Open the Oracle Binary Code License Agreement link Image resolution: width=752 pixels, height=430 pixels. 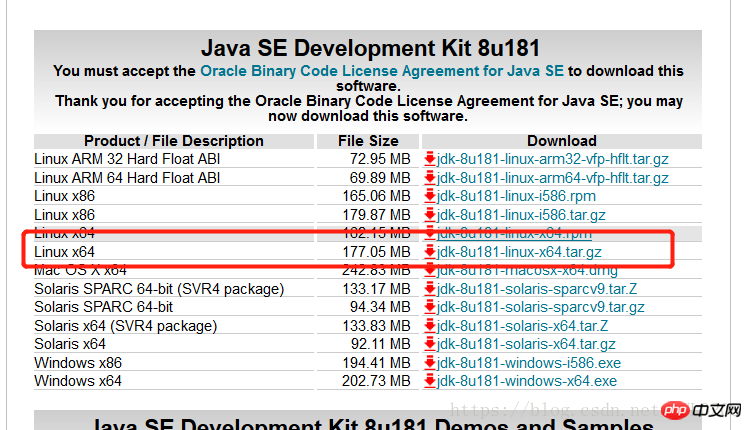(x=382, y=71)
